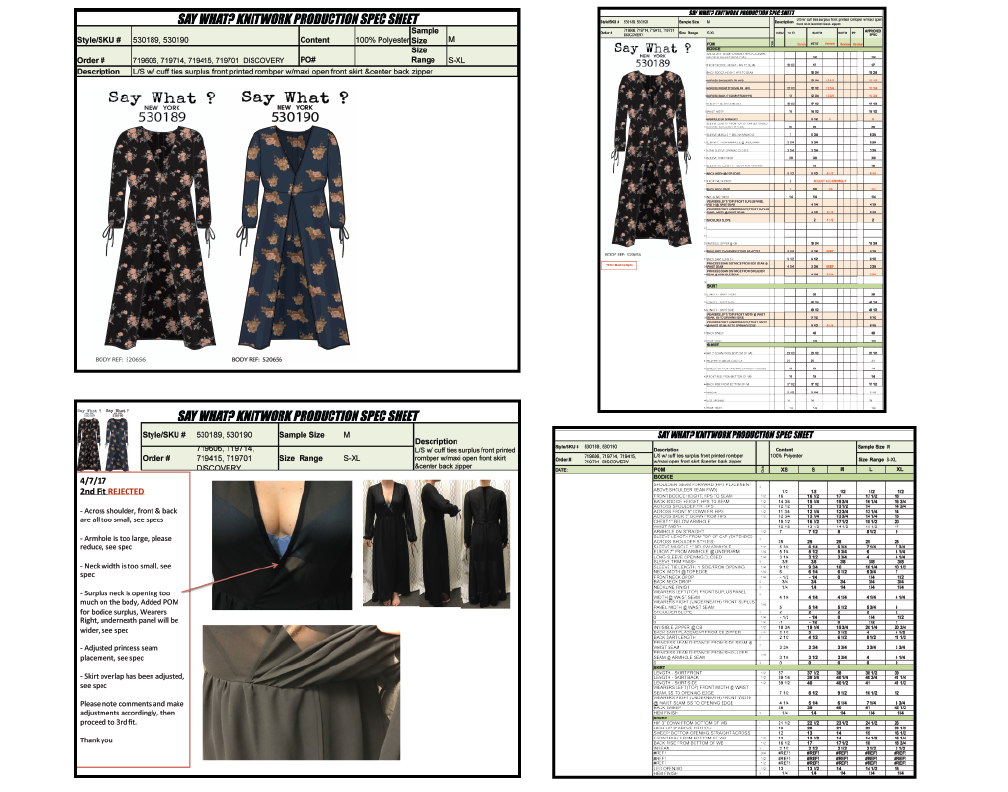Click the title of the graded size chart sheet
Viewport: 1008px width, 792px height.
[735, 435]
